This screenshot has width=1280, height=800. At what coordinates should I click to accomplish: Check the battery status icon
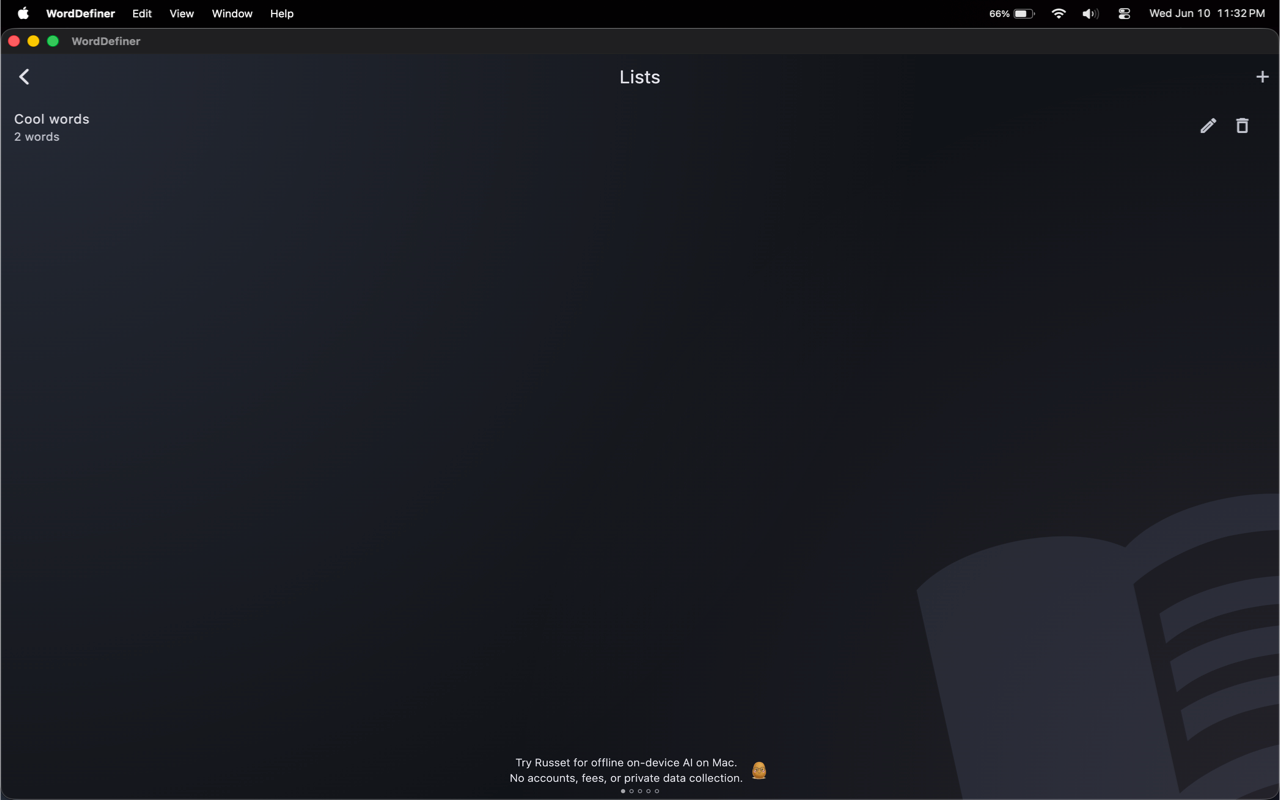[x=1023, y=13]
